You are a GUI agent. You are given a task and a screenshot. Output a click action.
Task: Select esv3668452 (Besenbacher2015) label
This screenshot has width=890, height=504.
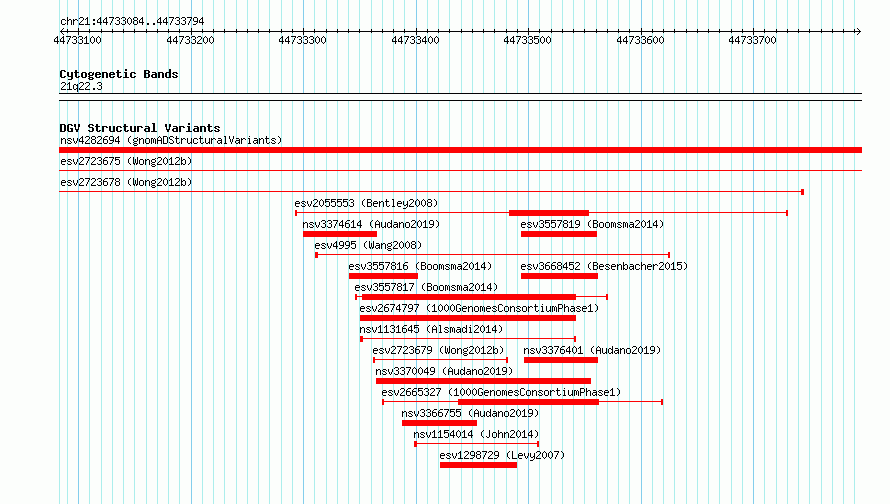click(x=604, y=266)
